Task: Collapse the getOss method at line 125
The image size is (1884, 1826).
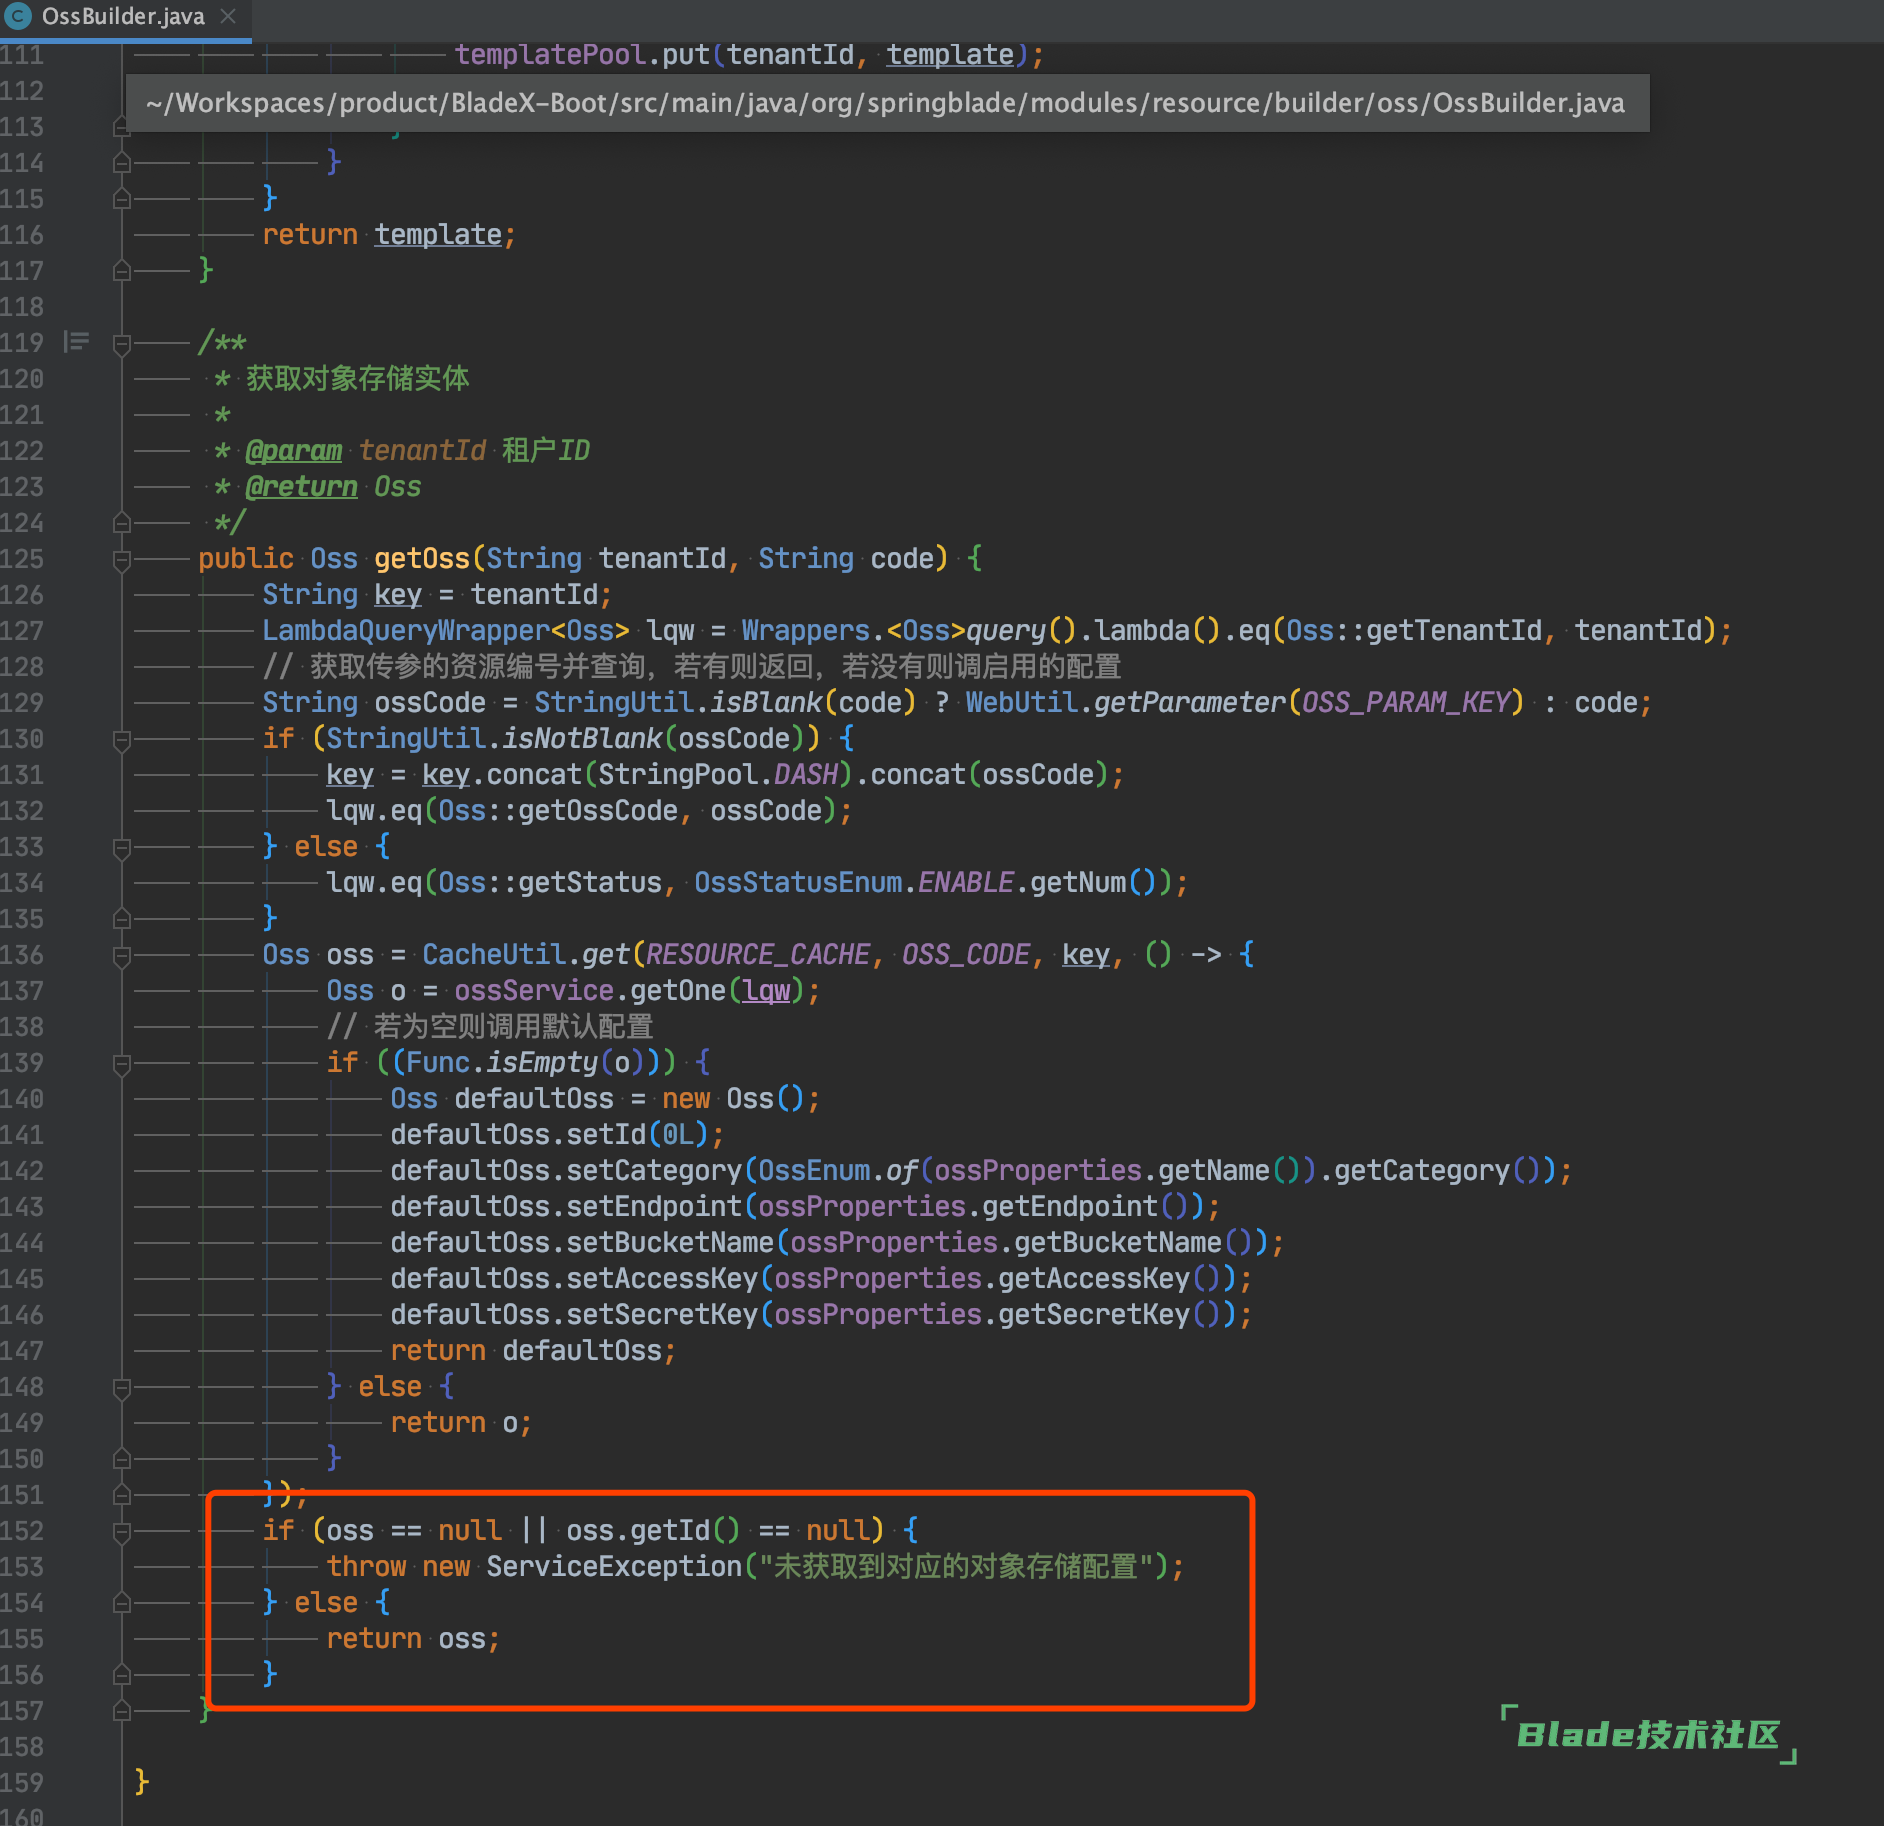Action: pyautogui.click(x=122, y=559)
